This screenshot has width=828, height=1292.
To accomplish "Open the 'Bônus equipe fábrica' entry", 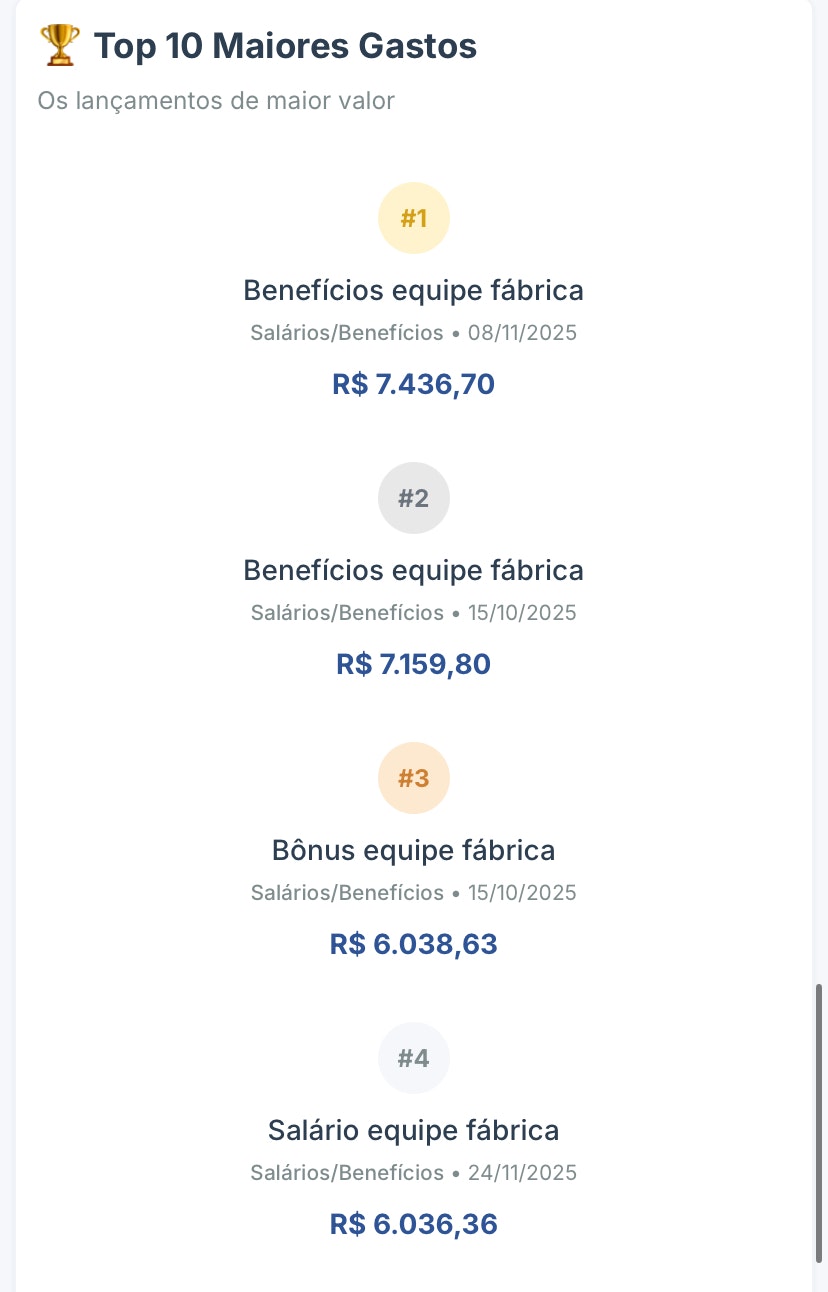I will tap(414, 851).
